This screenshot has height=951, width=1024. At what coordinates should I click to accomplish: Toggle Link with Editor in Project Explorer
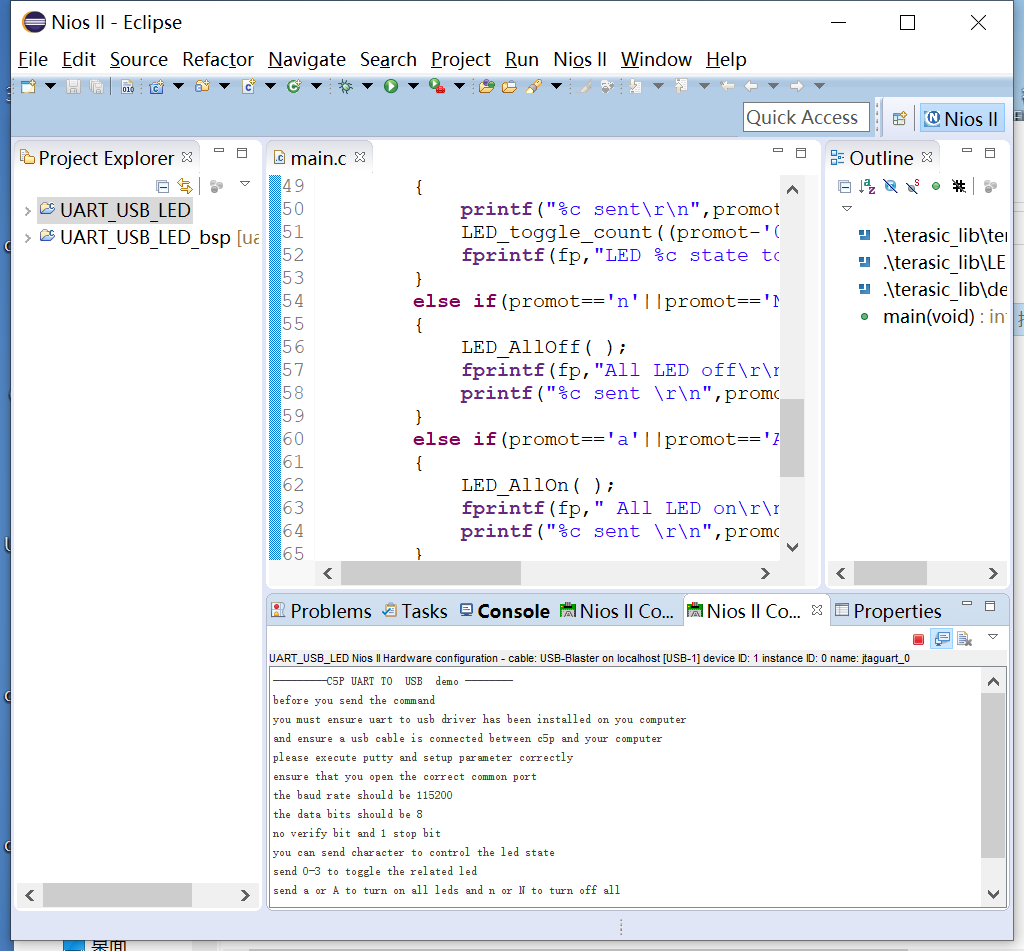[x=185, y=186]
